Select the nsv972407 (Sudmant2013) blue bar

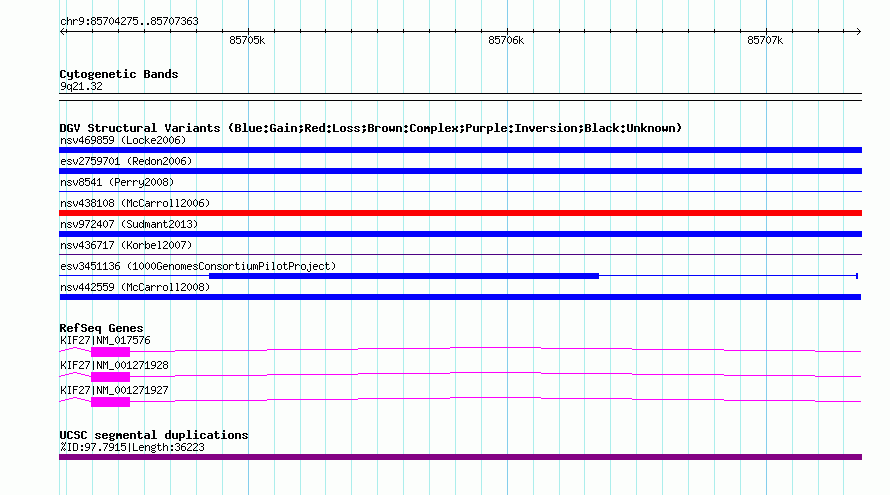460,234
